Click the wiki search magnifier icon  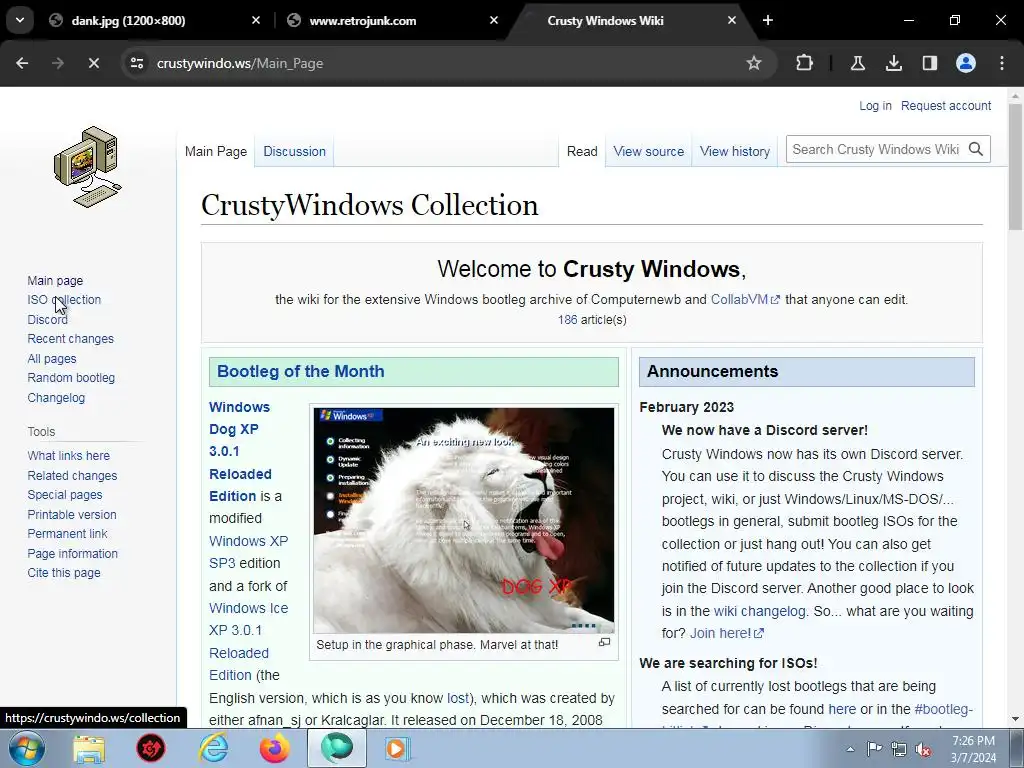pos(976,150)
